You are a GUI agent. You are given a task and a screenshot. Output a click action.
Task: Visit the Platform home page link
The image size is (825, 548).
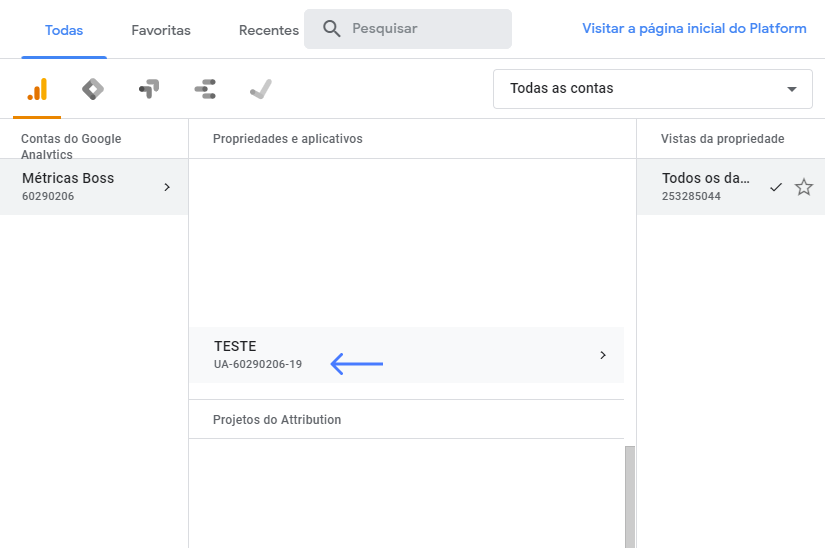(x=694, y=29)
